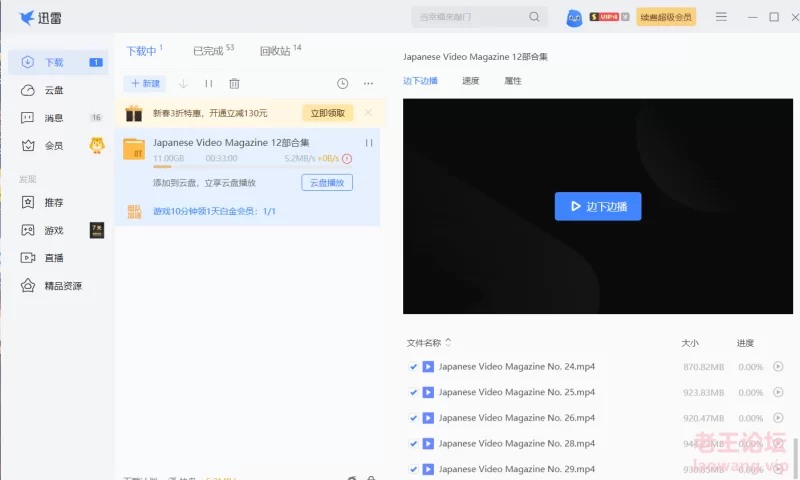
Task: Click the blue 边下边播 play button
Action: tap(598, 206)
